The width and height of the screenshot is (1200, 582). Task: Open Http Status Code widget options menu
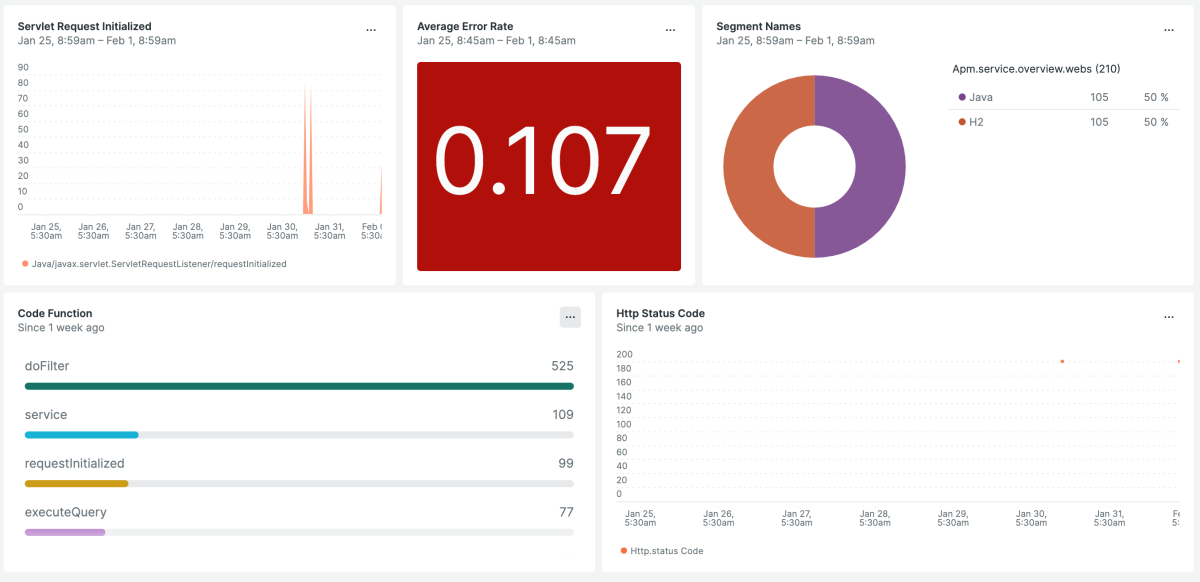pyautogui.click(x=1168, y=317)
